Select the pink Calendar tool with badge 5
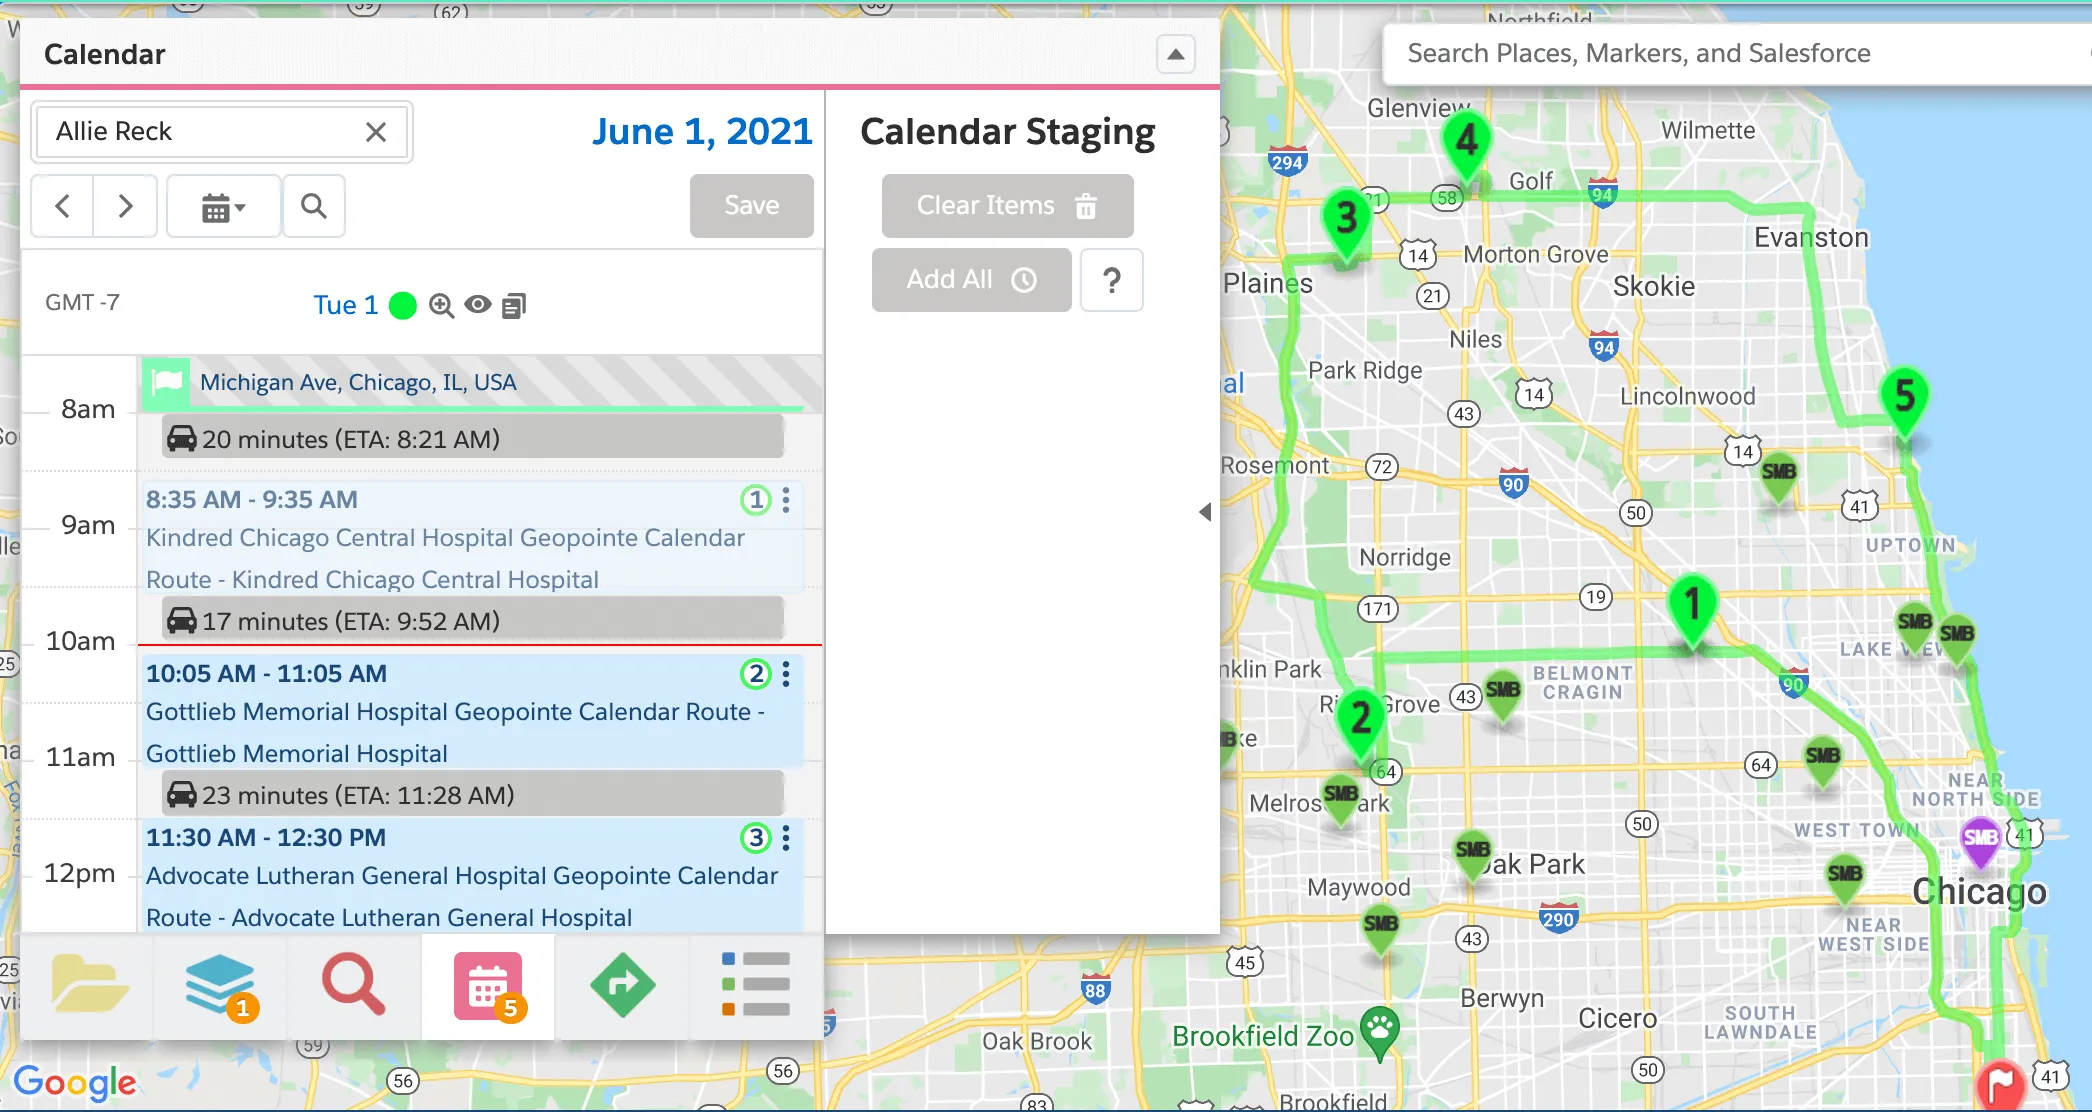Viewport: 2092px width, 1112px height. click(x=487, y=986)
